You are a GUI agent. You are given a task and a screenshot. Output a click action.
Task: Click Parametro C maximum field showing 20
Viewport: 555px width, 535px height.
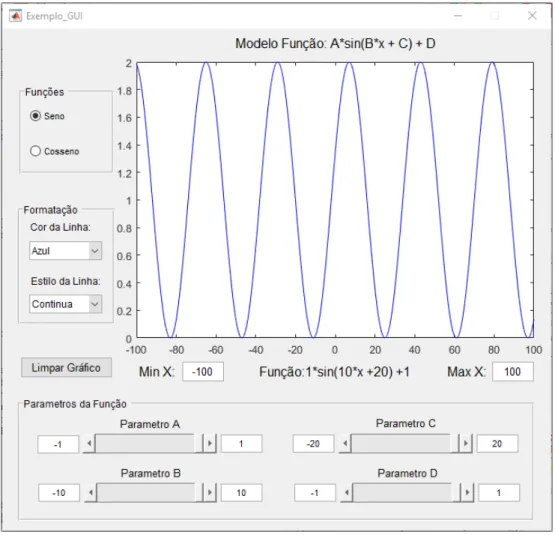498,444
